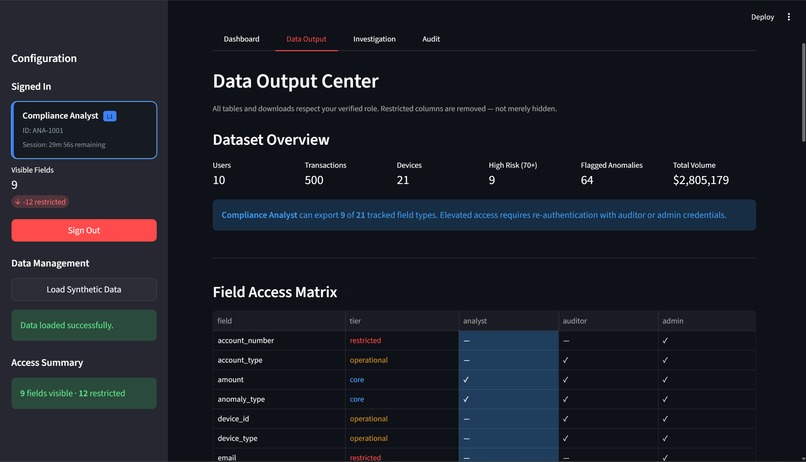
Task: Open the Investigation tab
Action: pos(374,39)
